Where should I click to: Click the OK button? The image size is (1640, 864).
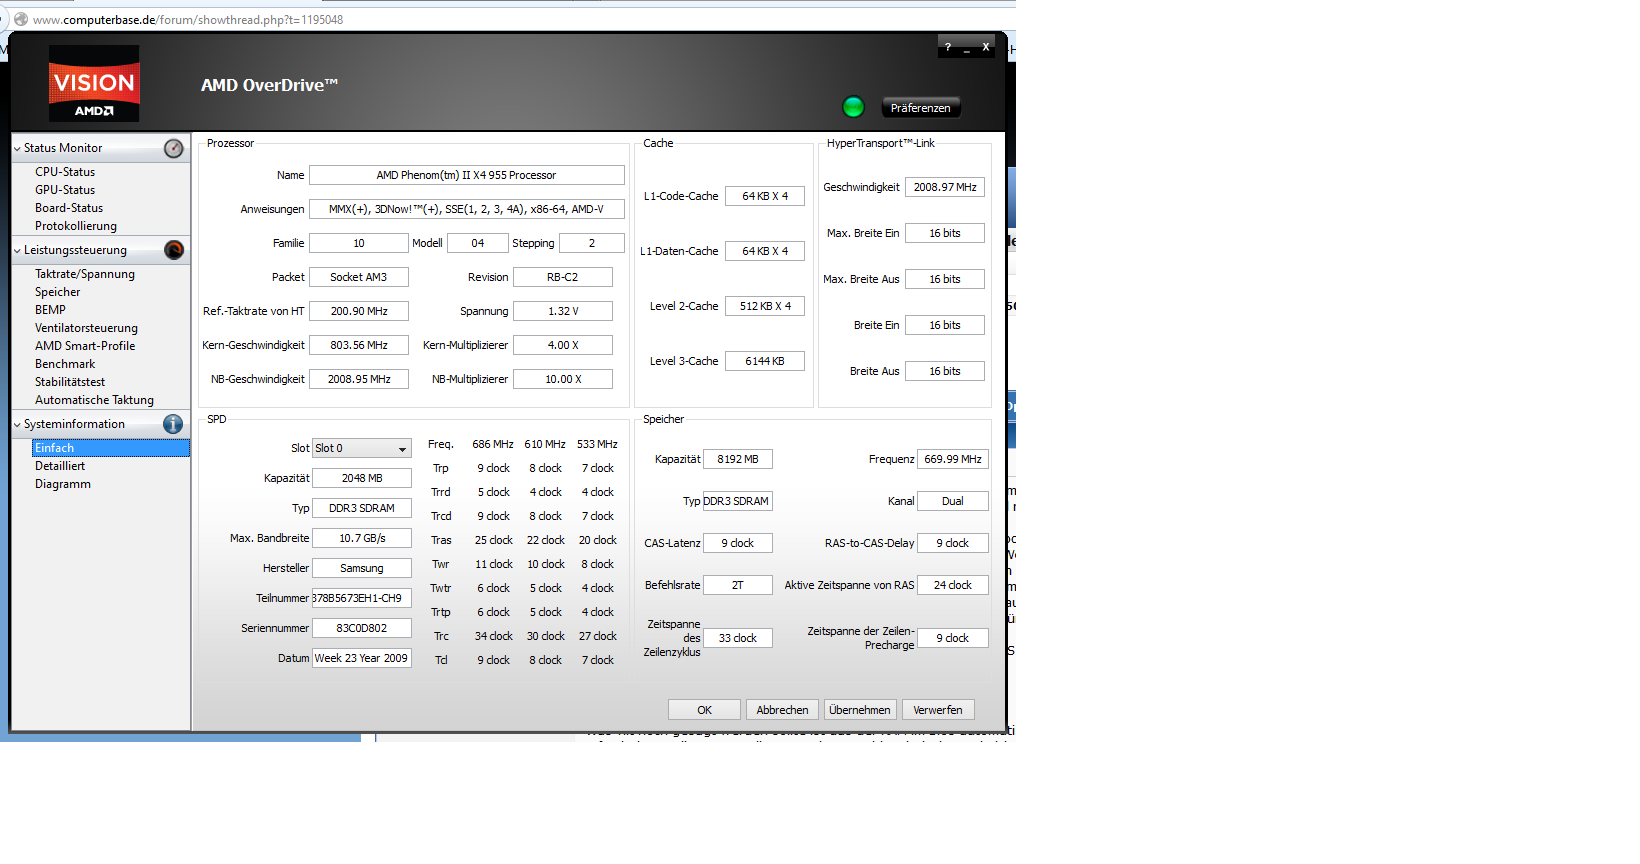click(x=704, y=710)
